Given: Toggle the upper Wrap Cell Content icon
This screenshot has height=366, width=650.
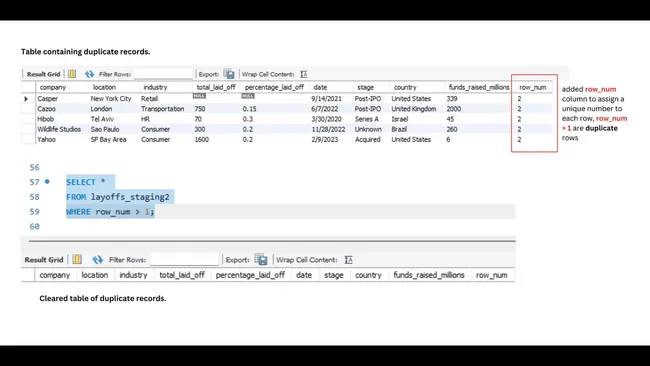Looking at the screenshot, I should click(303, 74).
